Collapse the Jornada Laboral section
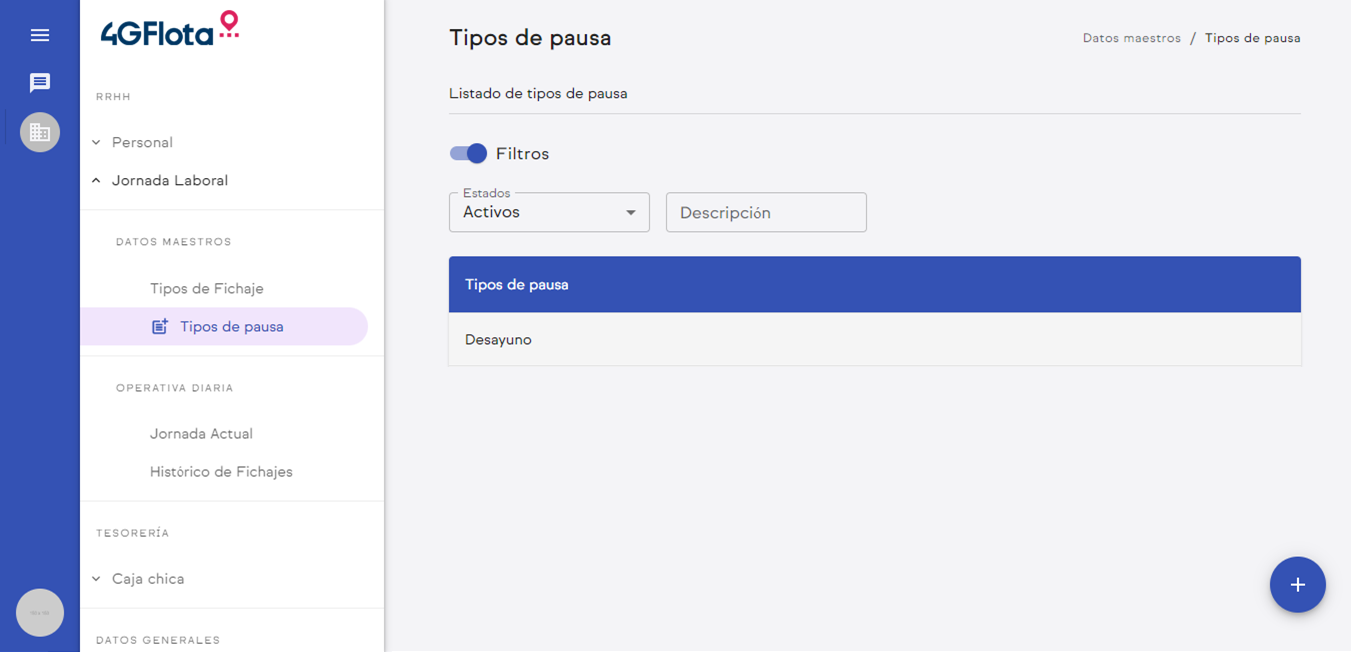This screenshot has height=652, width=1351. point(170,181)
